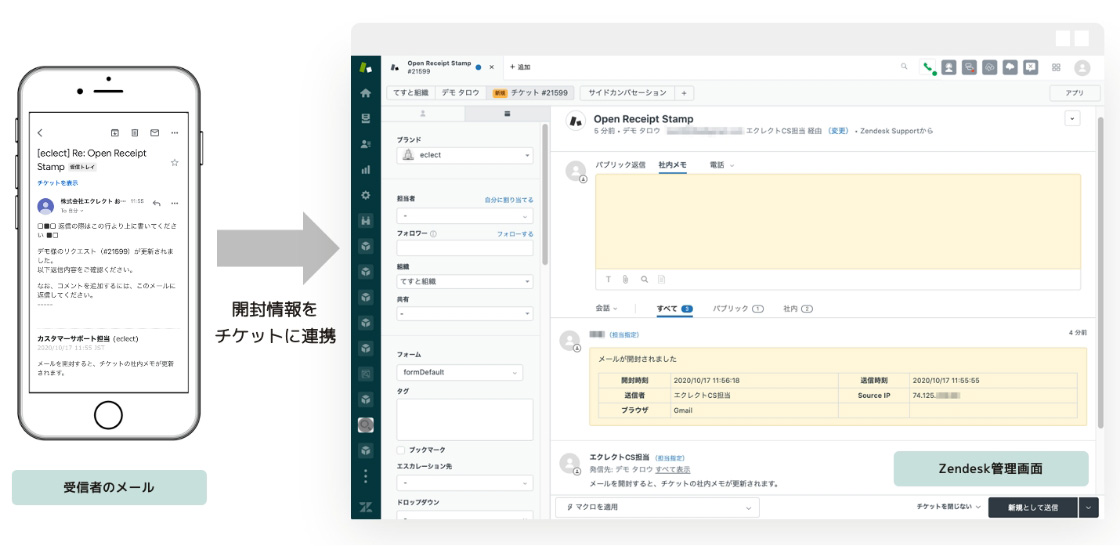Open the Zendesk products grid icon
The image size is (1120, 546).
(1056, 67)
